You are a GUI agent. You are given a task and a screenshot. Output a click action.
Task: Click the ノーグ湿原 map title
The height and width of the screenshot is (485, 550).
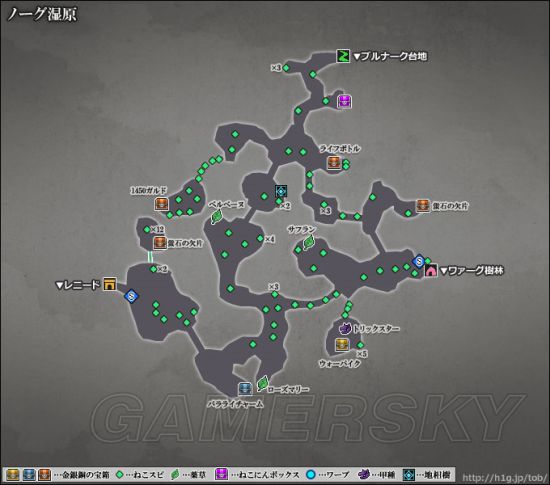(42, 14)
